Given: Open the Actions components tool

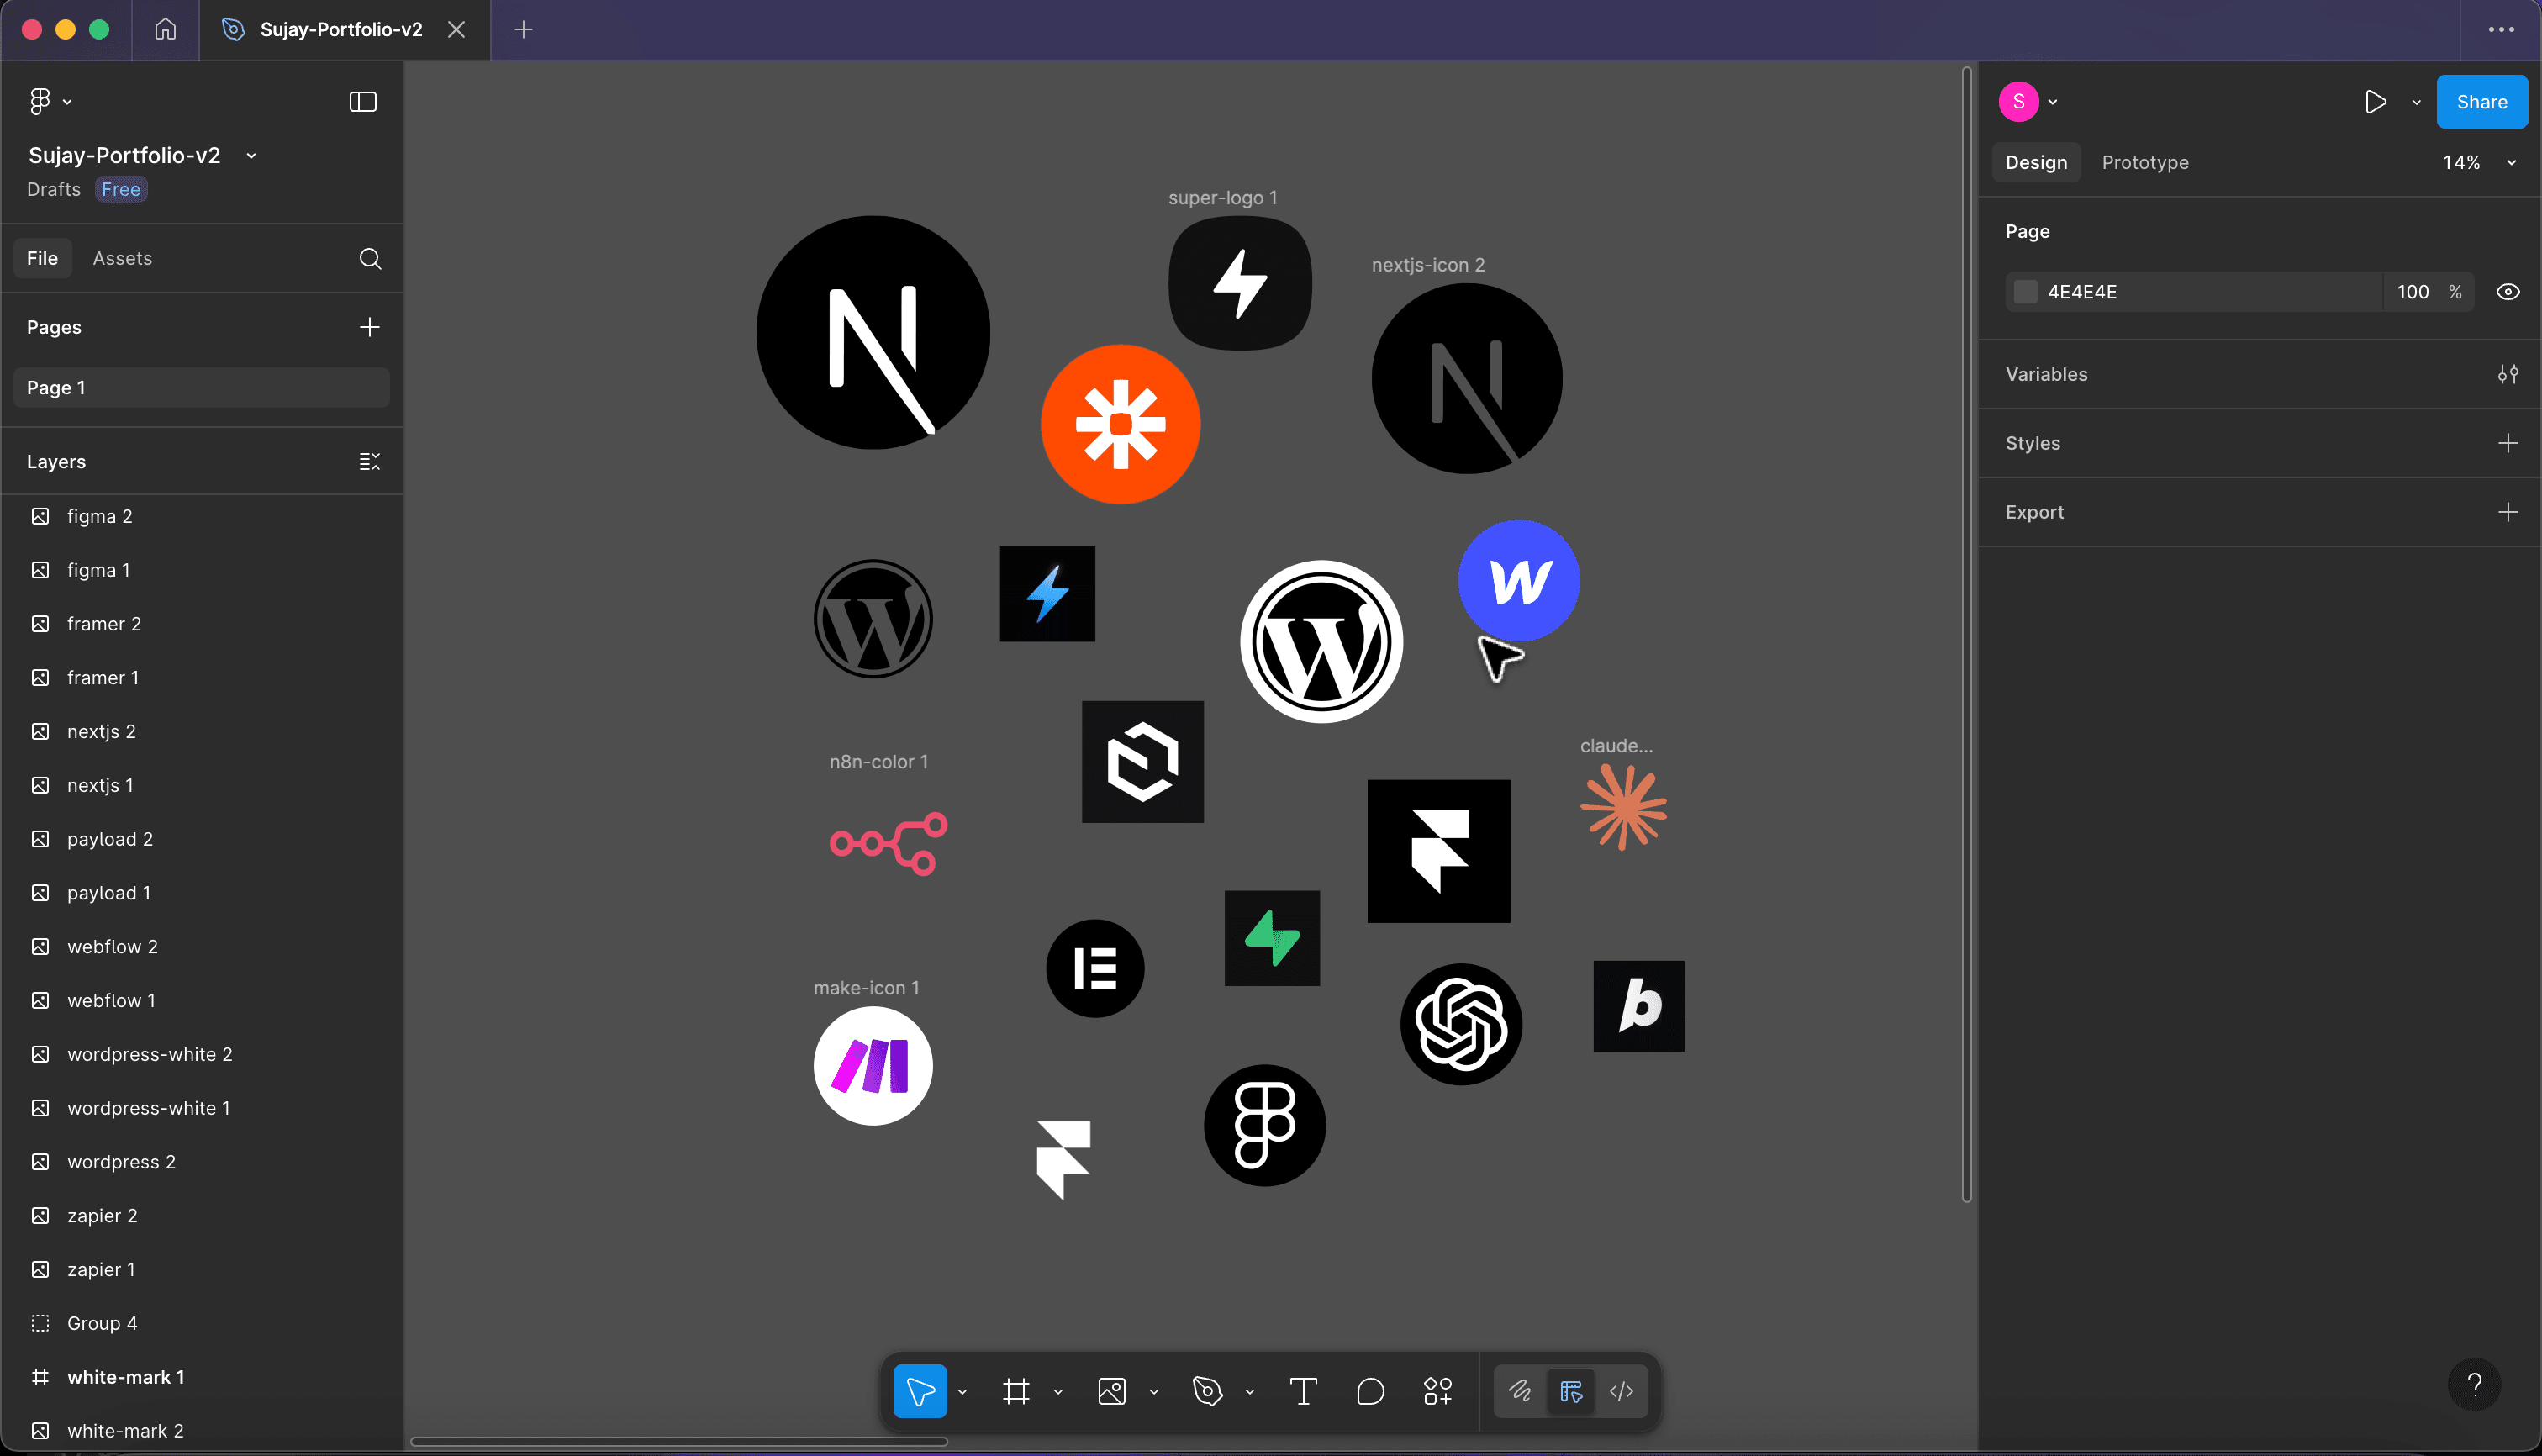Looking at the screenshot, I should tap(1437, 1391).
